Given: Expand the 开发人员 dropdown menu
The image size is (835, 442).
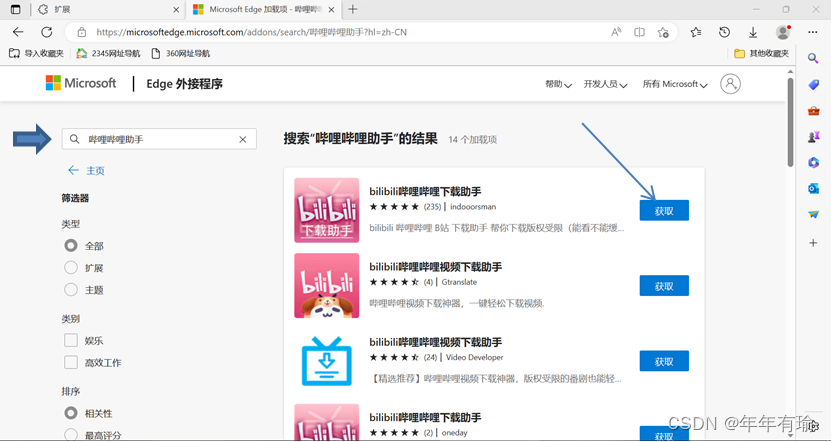Looking at the screenshot, I should [605, 84].
